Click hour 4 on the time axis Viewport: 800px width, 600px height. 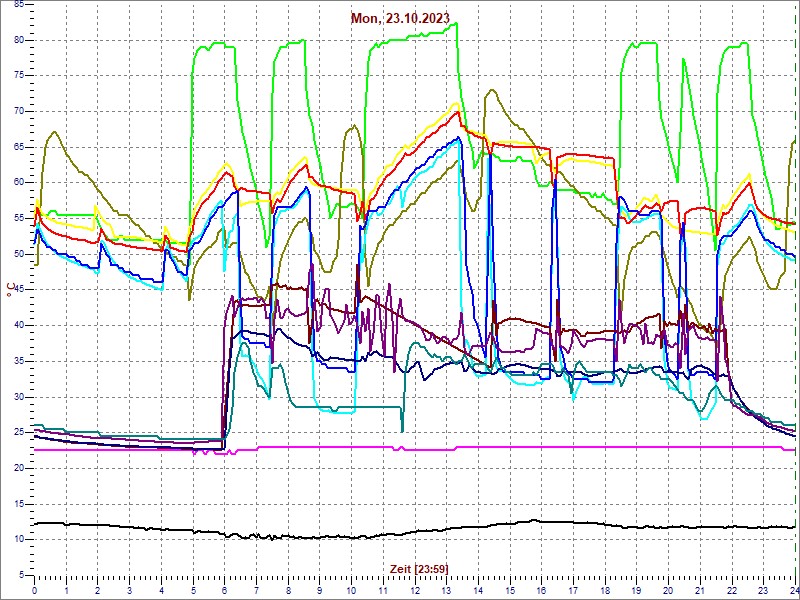click(x=161, y=590)
